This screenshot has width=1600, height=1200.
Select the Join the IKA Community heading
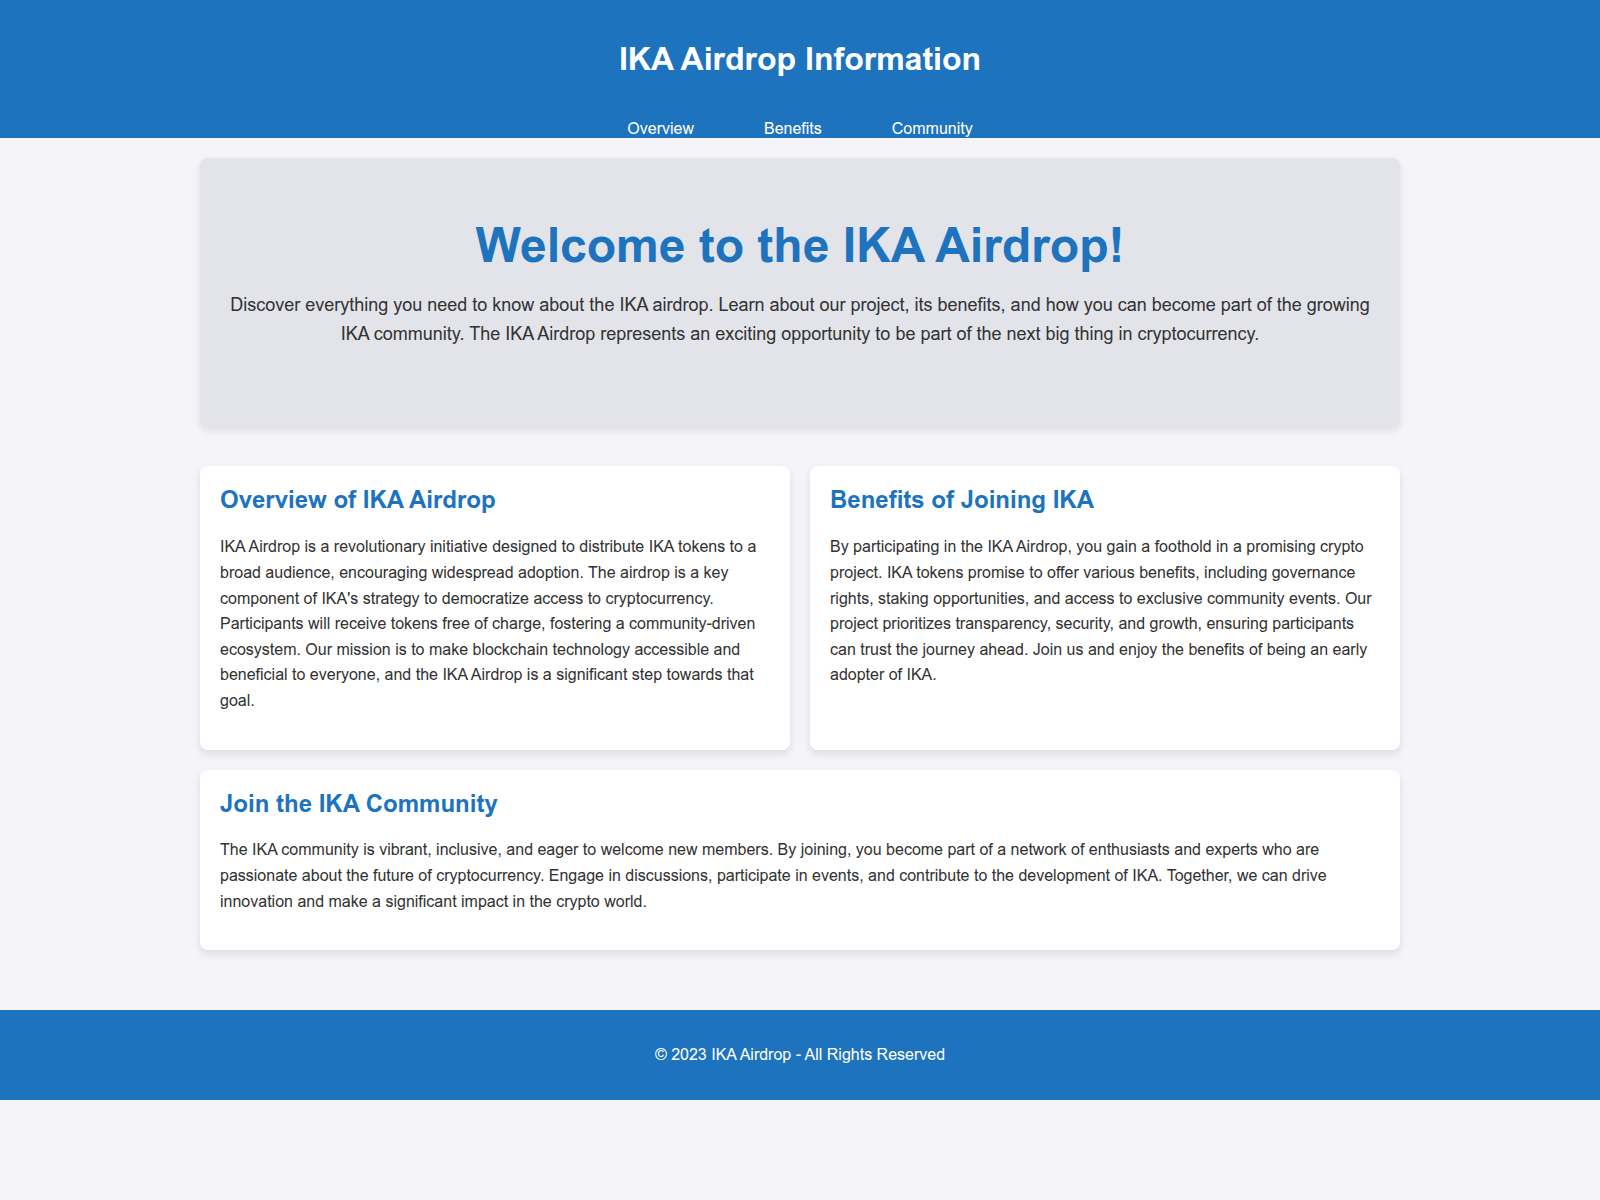point(358,803)
